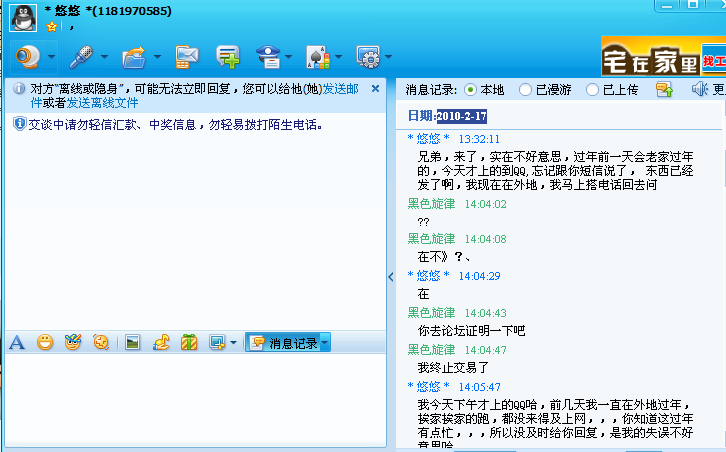Click the star level icon under nickname
Viewport: 726px width, 452px height.
coord(52,26)
